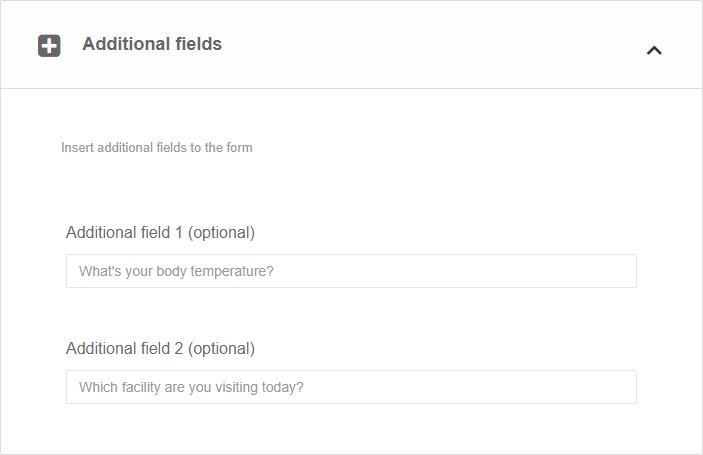
Task: Place cursor in the second optional field
Action: point(351,387)
